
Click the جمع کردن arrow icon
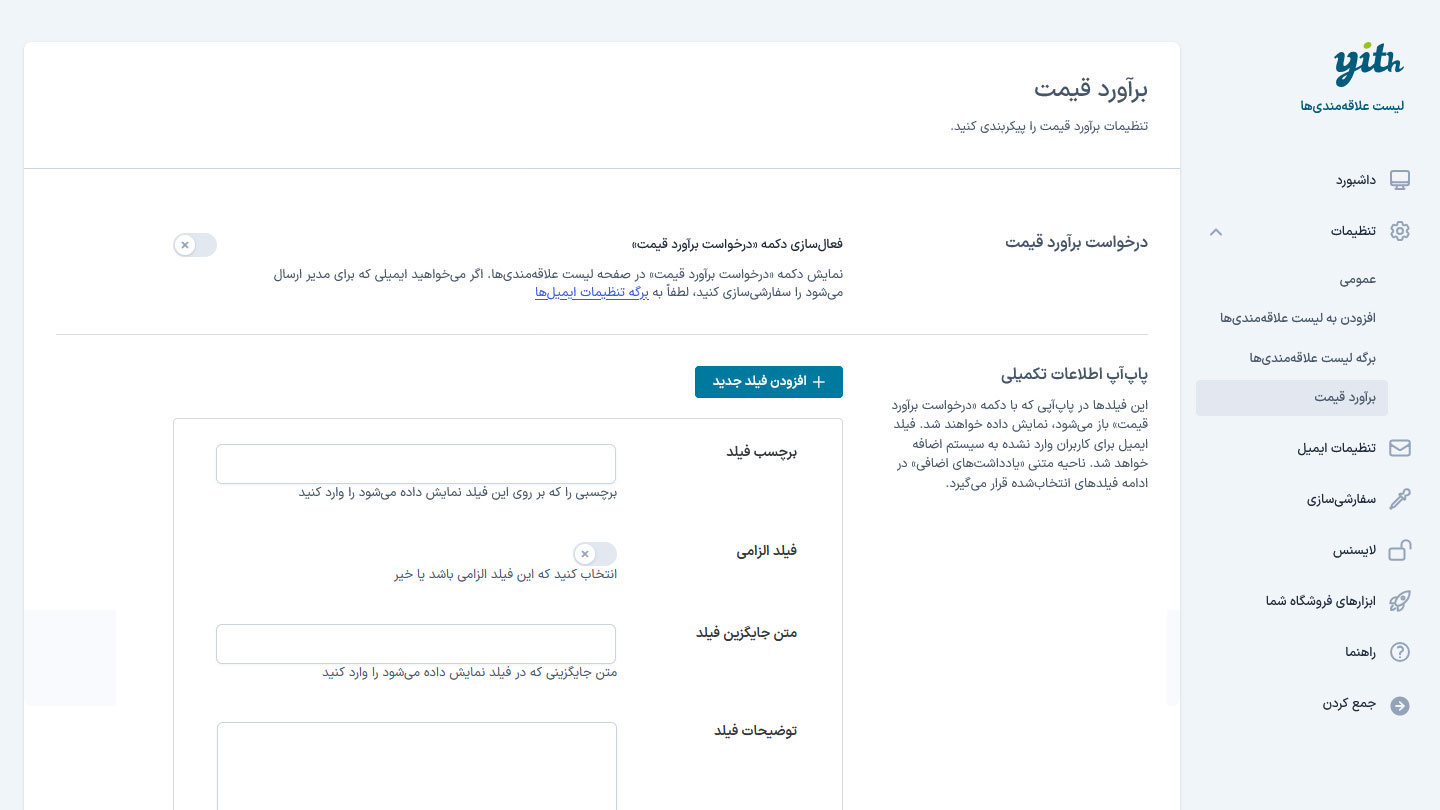1400,705
